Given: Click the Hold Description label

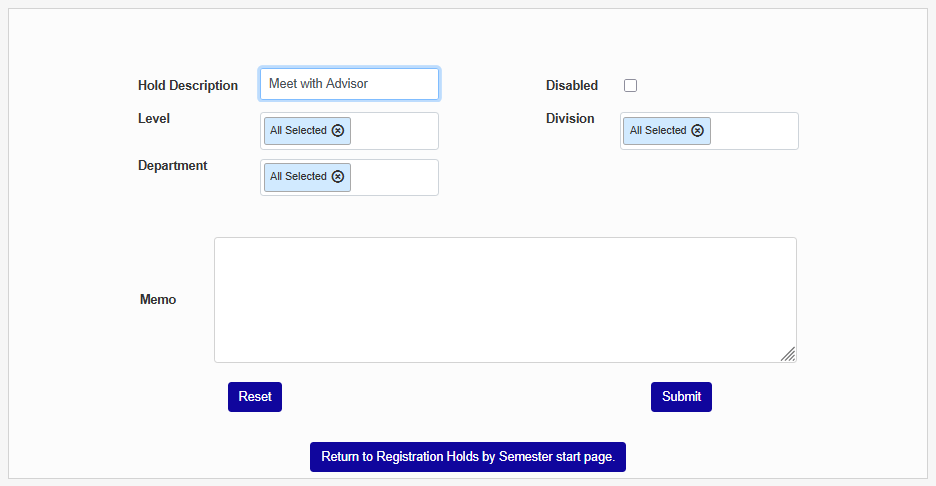Looking at the screenshot, I should [188, 86].
